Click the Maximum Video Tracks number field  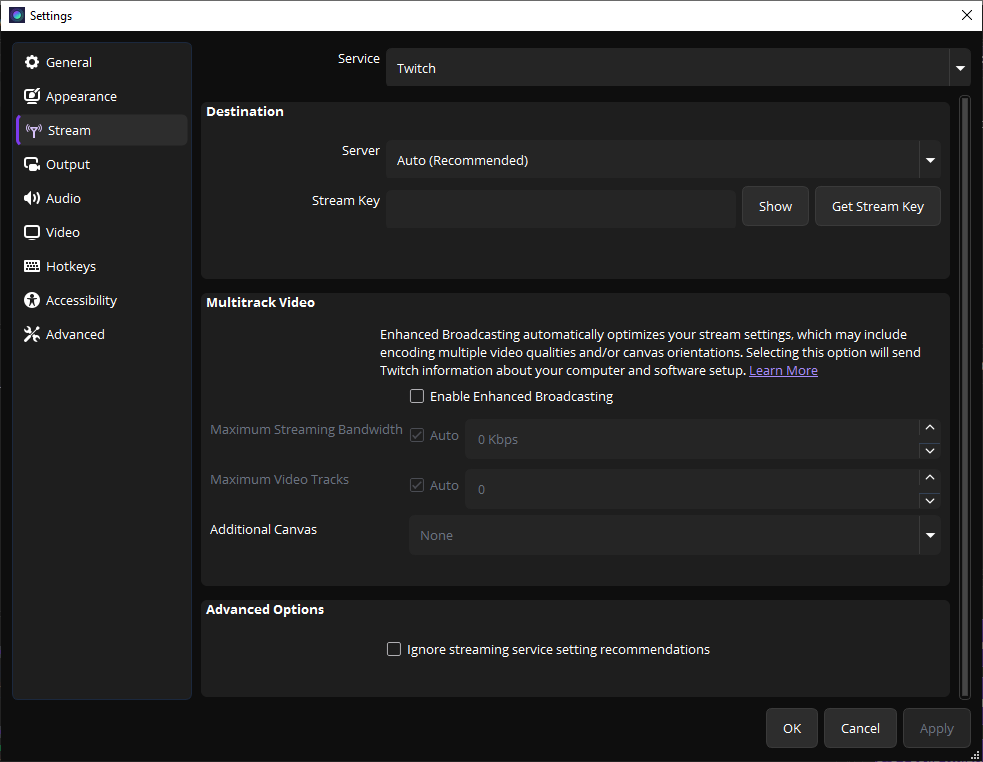coord(692,489)
